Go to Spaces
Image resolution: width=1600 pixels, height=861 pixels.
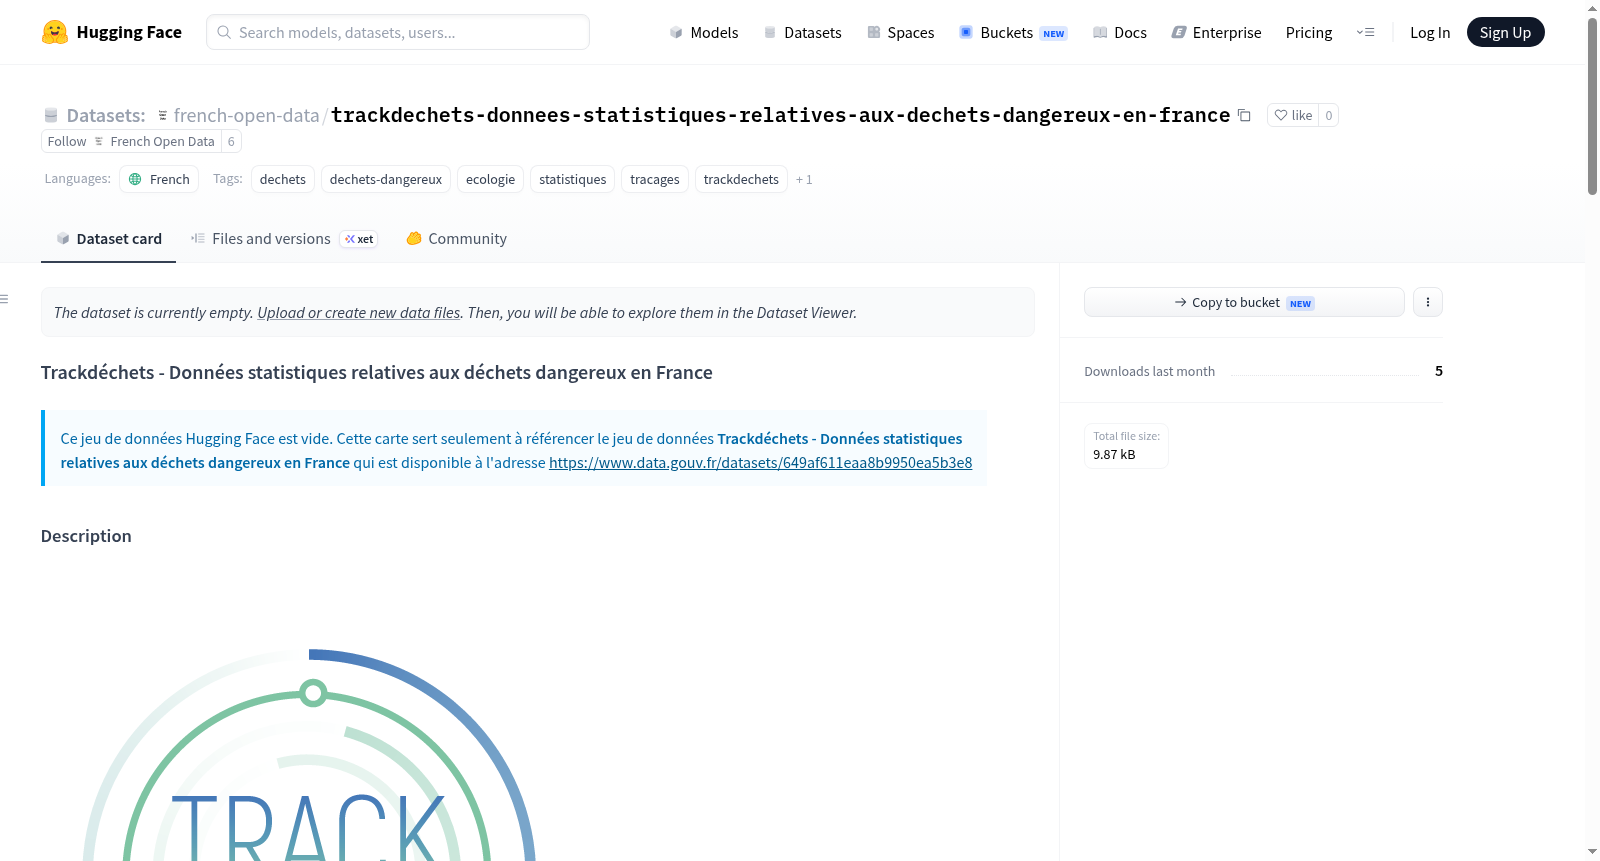pos(901,32)
